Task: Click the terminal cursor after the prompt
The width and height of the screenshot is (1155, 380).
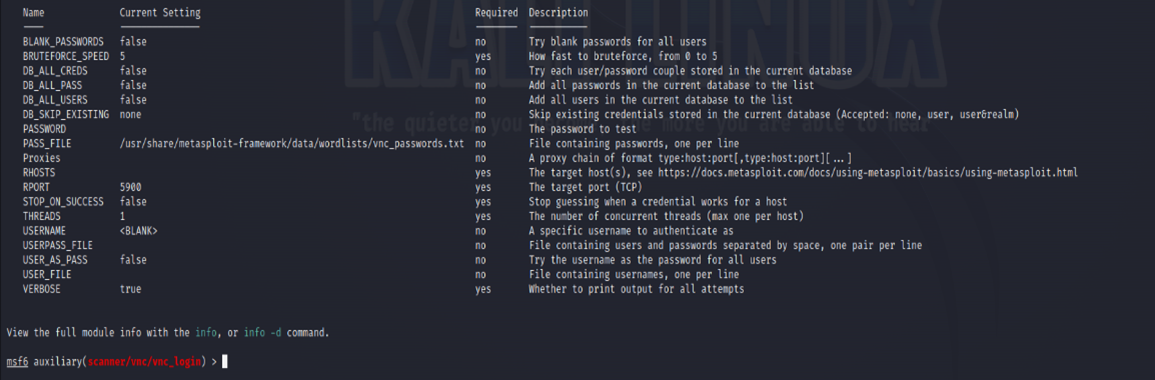Action: [225, 362]
